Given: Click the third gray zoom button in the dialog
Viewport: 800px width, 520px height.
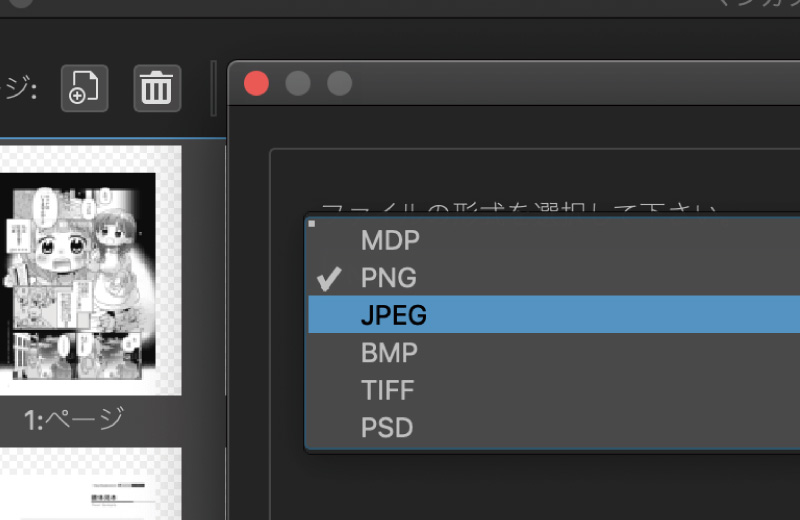Looking at the screenshot, I should pos(339,83).
